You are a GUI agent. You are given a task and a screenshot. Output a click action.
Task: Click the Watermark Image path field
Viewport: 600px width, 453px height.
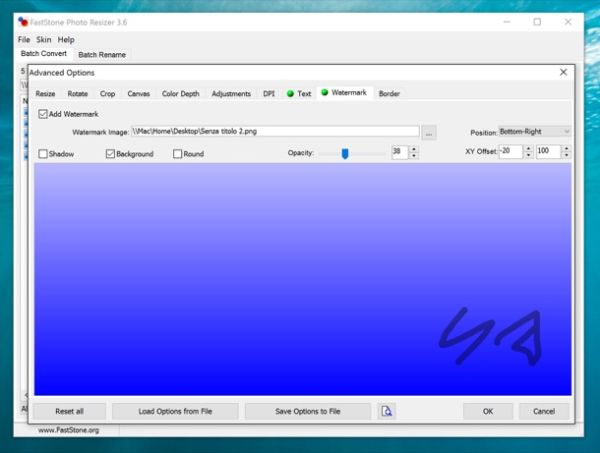pyautogui.click(x=275, y=131)
